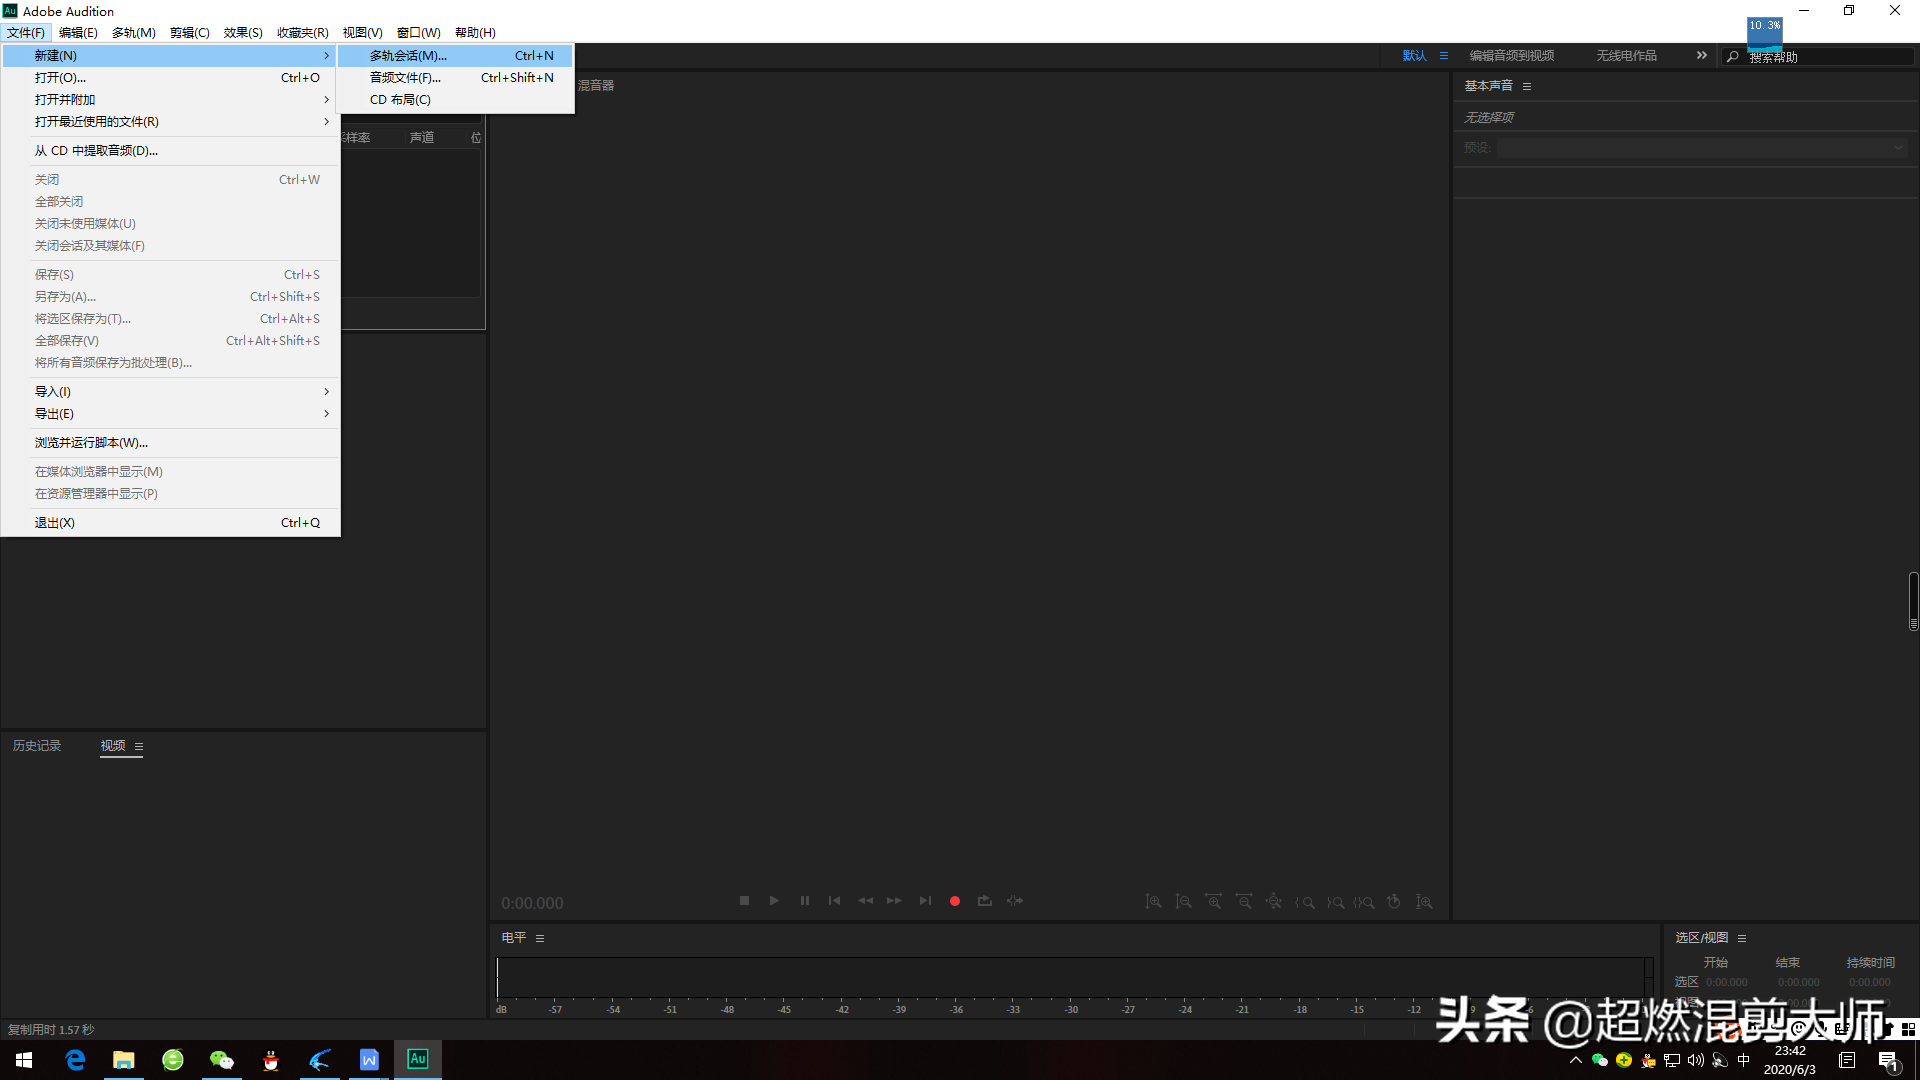Viewport: 1920px width, 1080px height.
Task: Click the Adobe Audition taskbar icon
Action: click(x=418, y=1060)
